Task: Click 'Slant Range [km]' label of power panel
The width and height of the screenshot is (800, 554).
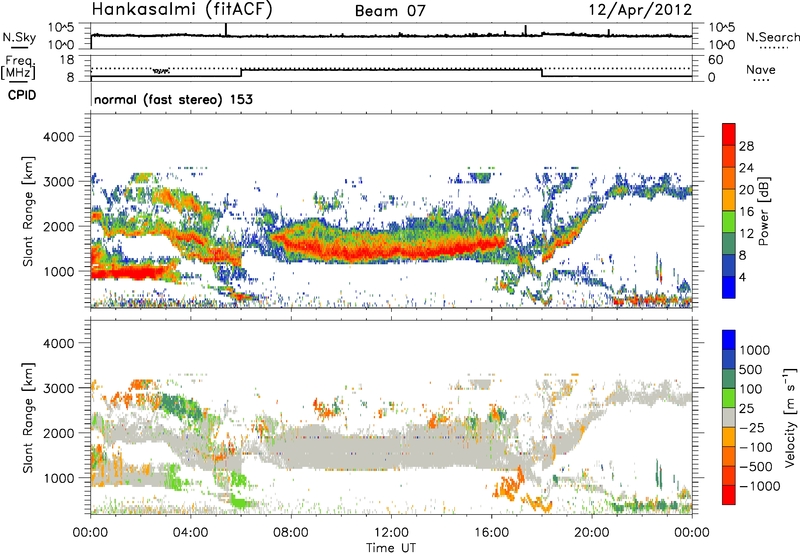Action: click(x=28, y=211)
